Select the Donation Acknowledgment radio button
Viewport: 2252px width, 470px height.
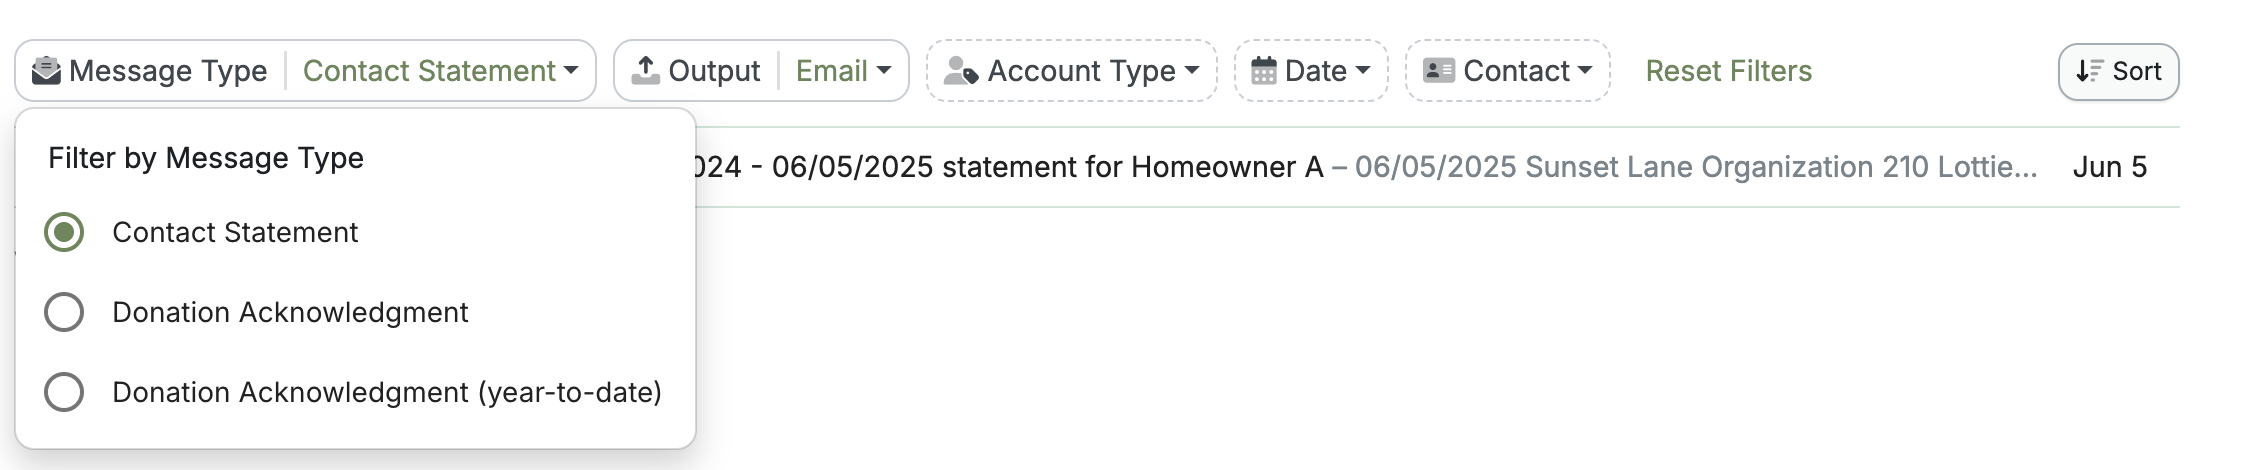pyautogui.click(x=64, y=312)
